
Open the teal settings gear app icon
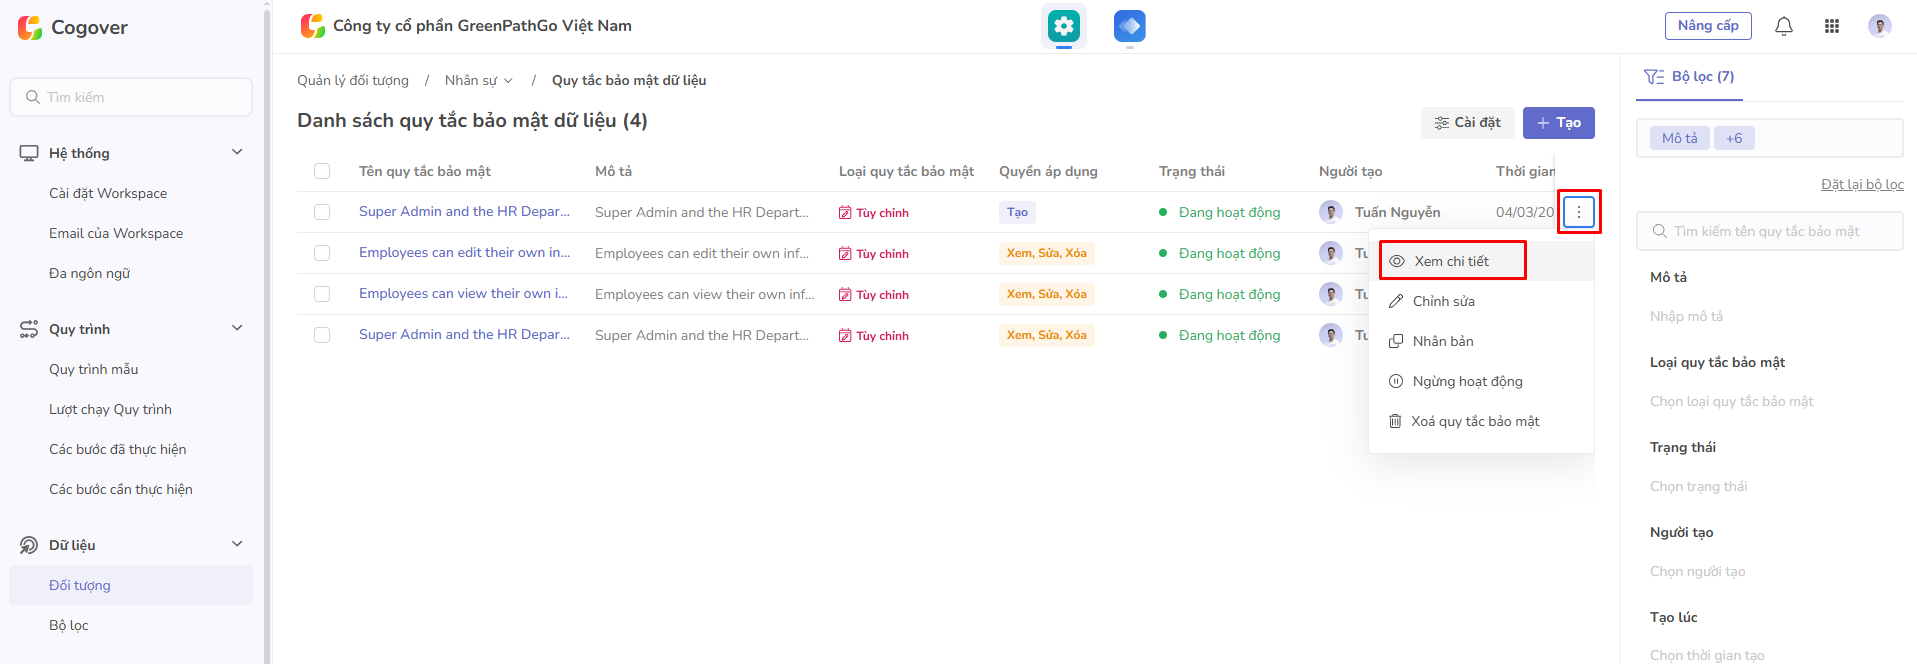(x=1064, y=26)
